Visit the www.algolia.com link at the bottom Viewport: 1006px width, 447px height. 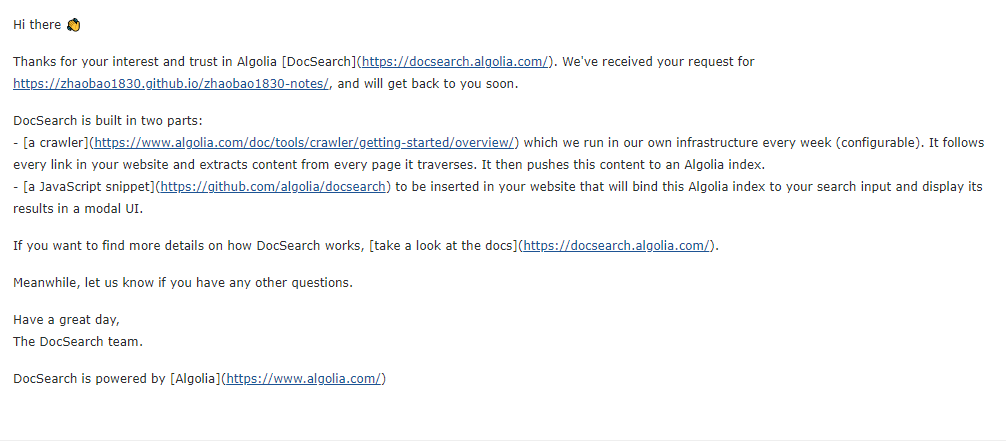tap(304, 379)
